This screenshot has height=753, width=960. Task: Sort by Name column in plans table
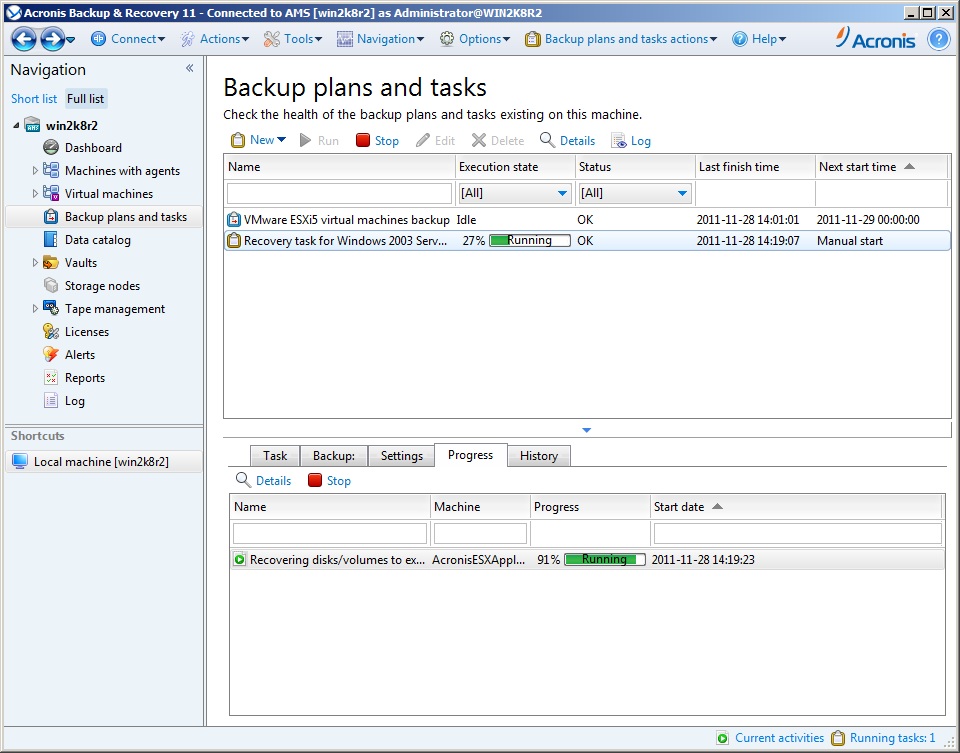tap(340, 167)
